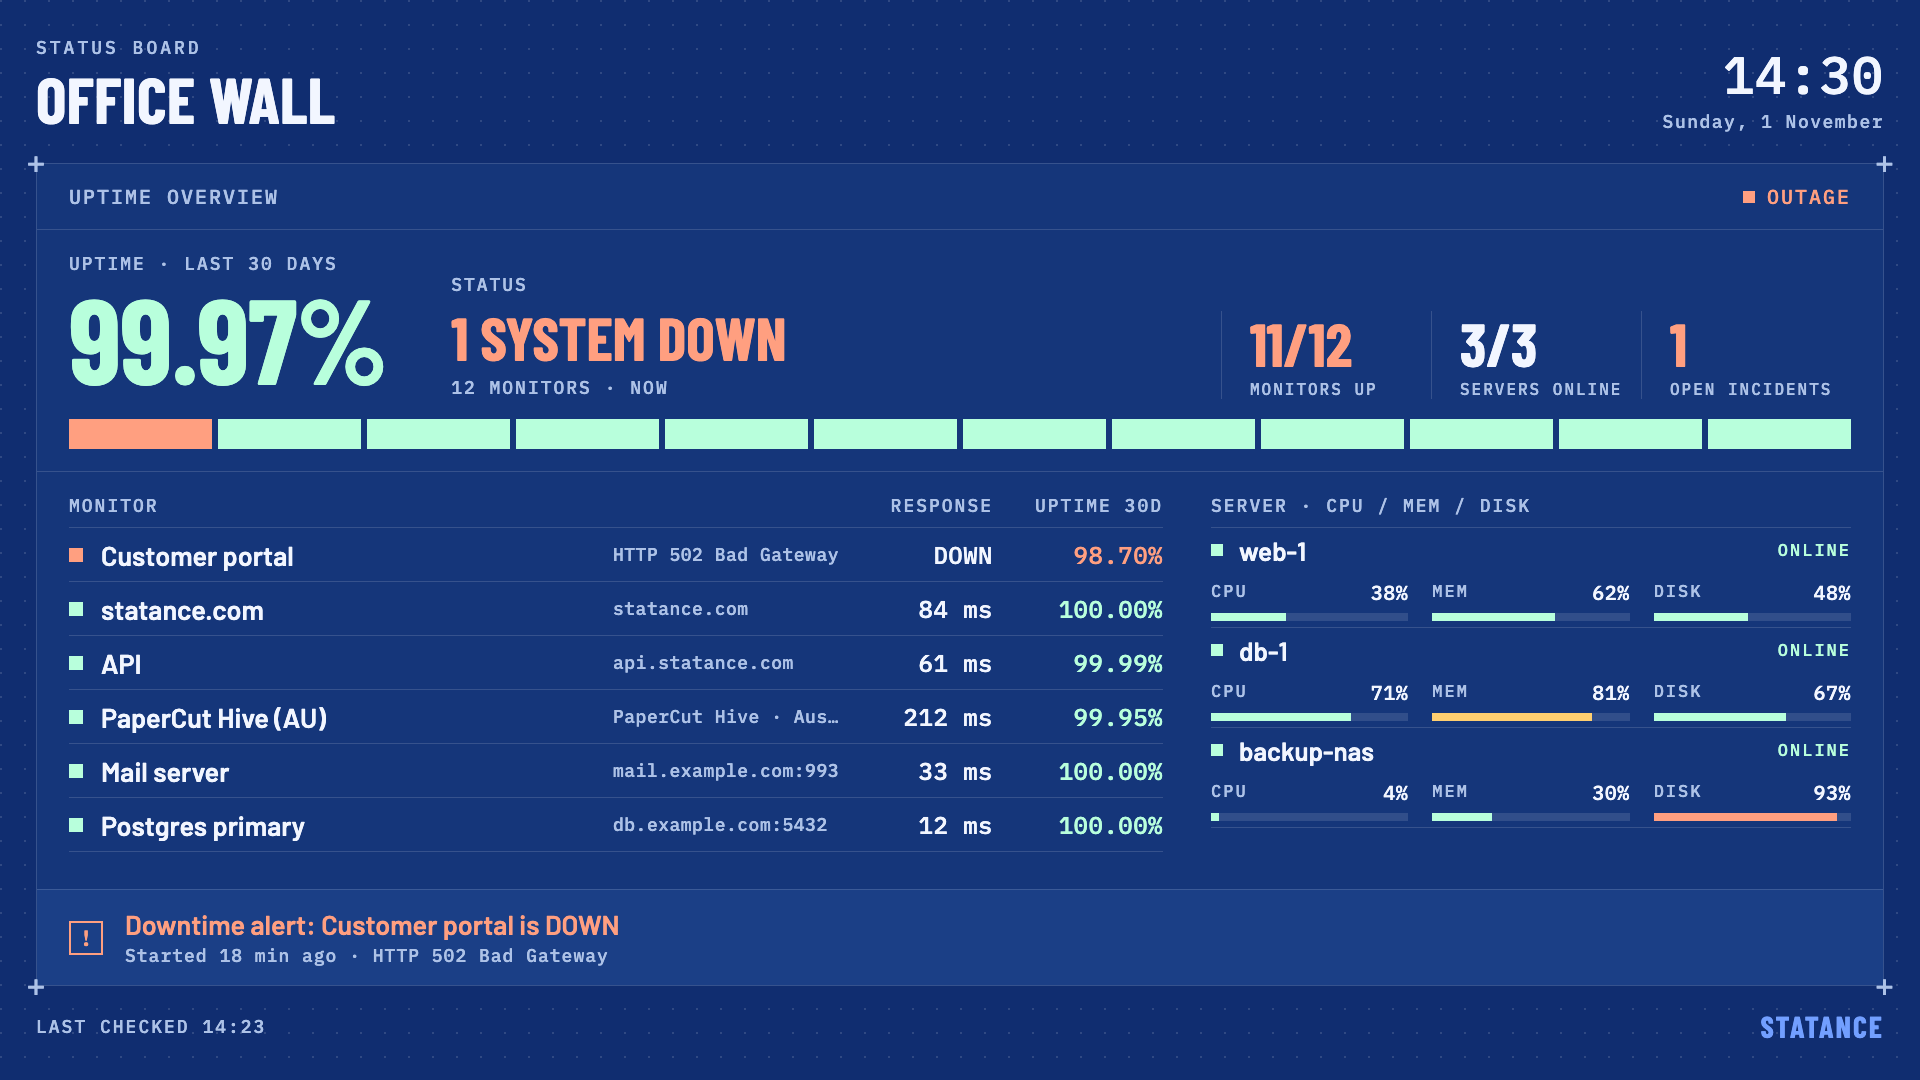Click the green status square beside statance.com

click(x=76, y=609)
